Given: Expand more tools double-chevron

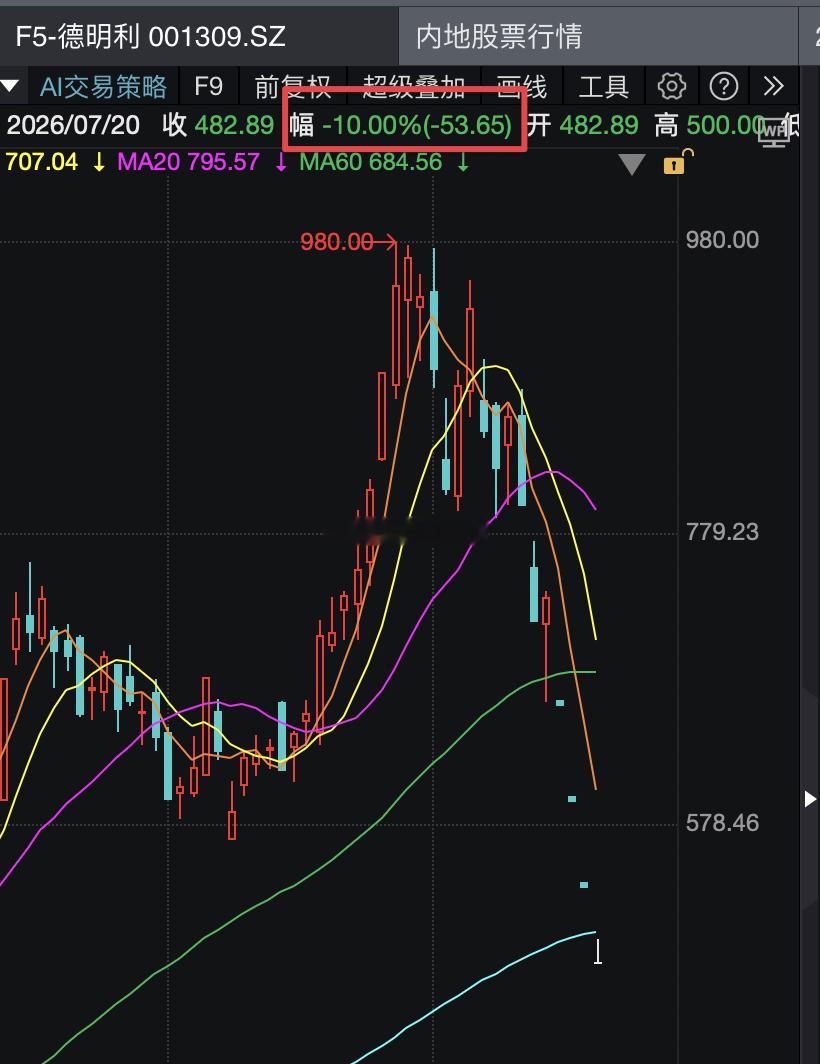Looking at the screenshot, I should coord(772,86).
